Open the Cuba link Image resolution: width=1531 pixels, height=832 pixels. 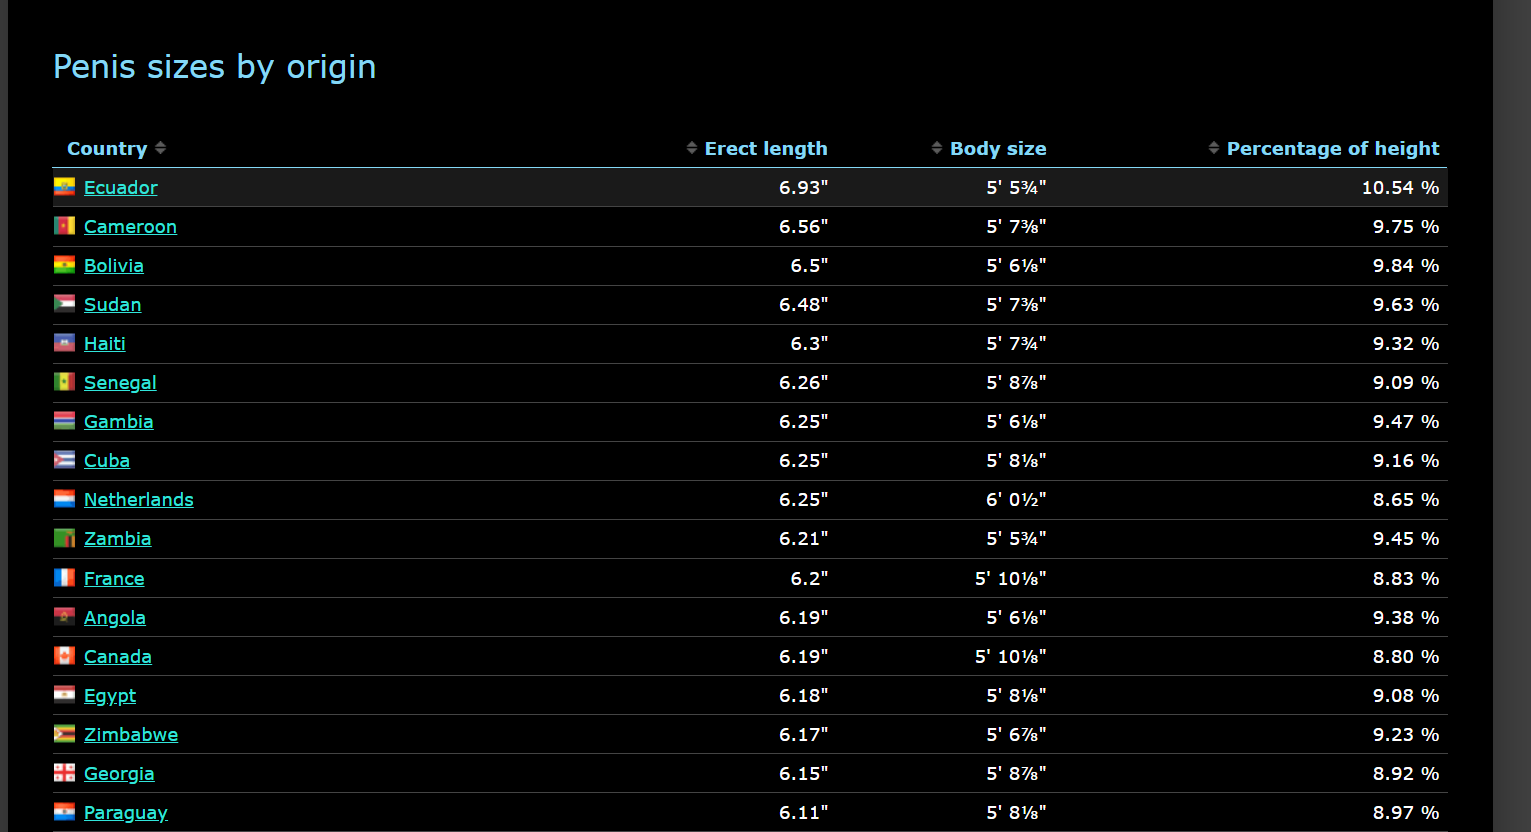coord(107,460)
